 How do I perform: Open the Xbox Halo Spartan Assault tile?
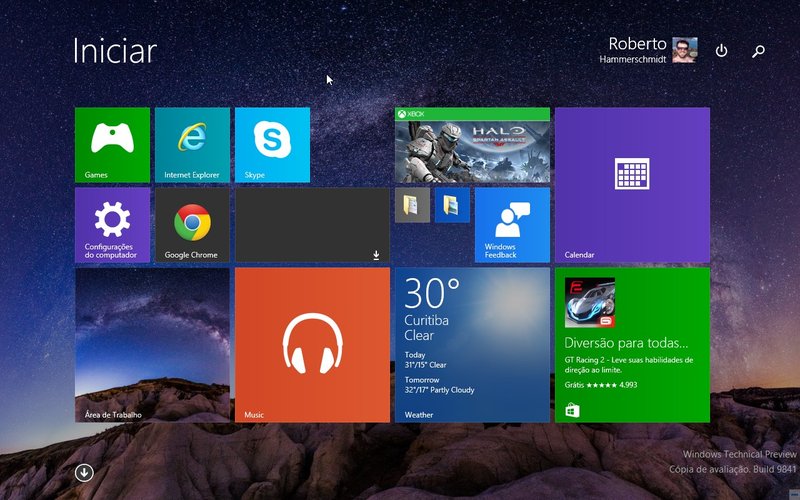click(x=472, y=145)
